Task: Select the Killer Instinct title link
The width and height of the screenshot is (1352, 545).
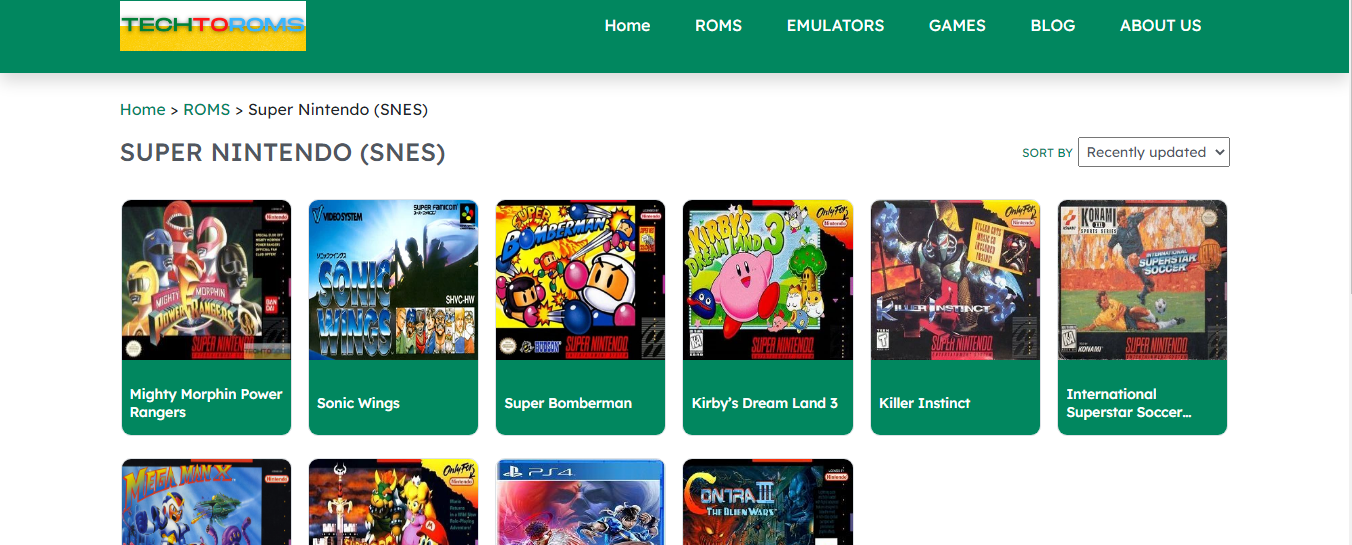Action: click(924, 403)
